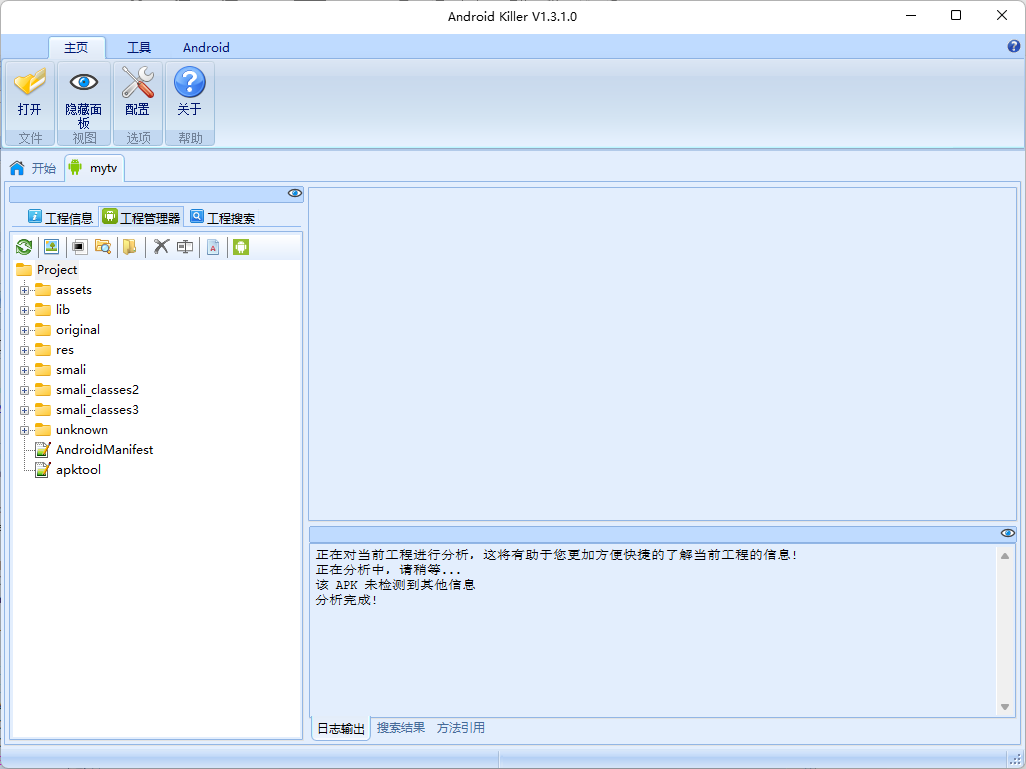Click the green refresh icon in project toolbar
Image resolution: width=1026 pixels, height=769 pixels.
24,247
